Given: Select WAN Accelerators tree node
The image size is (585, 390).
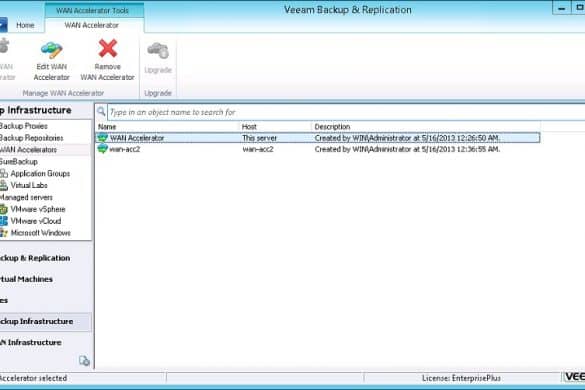Looking at the screenshot, I should pos(28,150).
